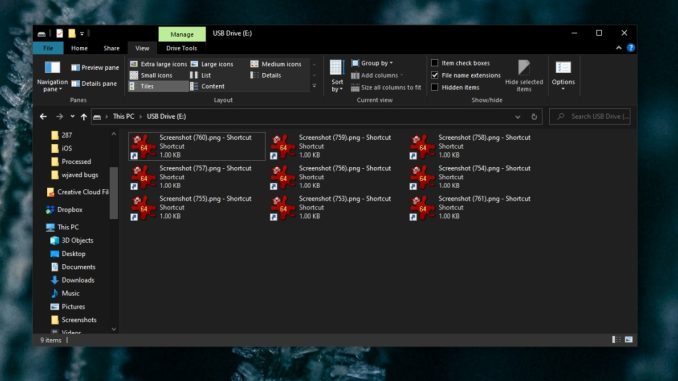Open the Processed folder in sidebar
Viewport: 678px width, 381px height.
coord(71,161)
